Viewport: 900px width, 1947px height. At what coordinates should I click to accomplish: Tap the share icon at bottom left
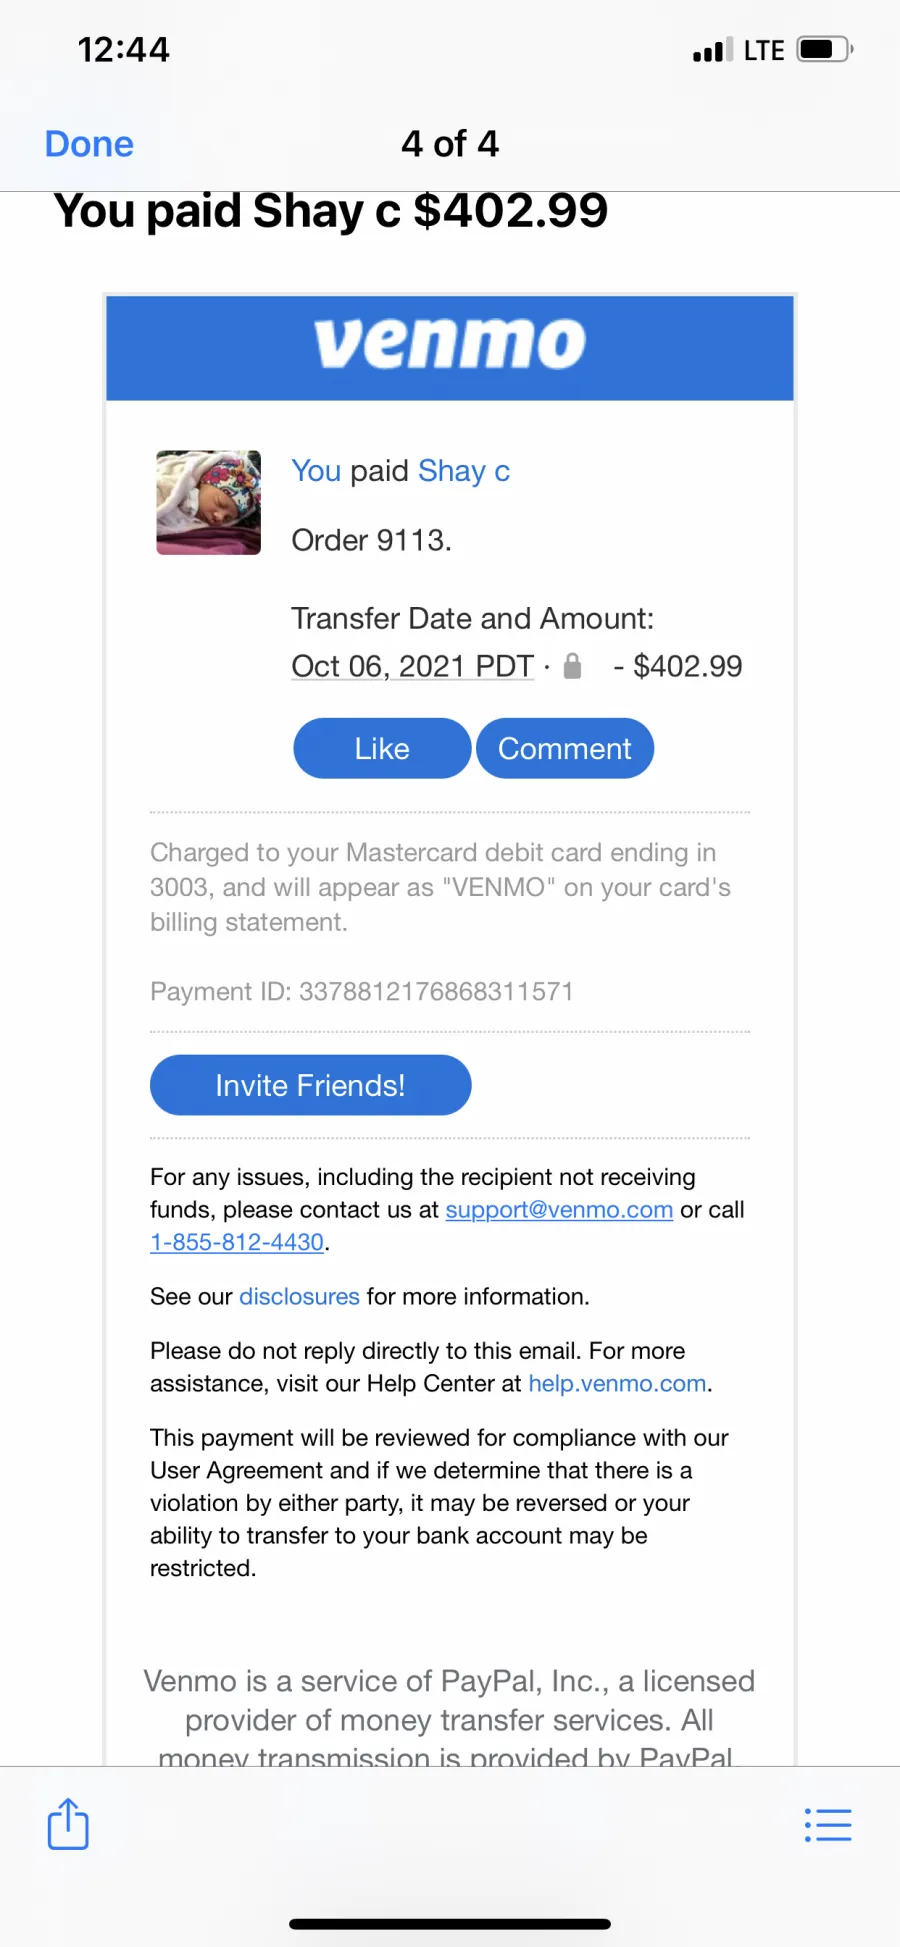68,1823
